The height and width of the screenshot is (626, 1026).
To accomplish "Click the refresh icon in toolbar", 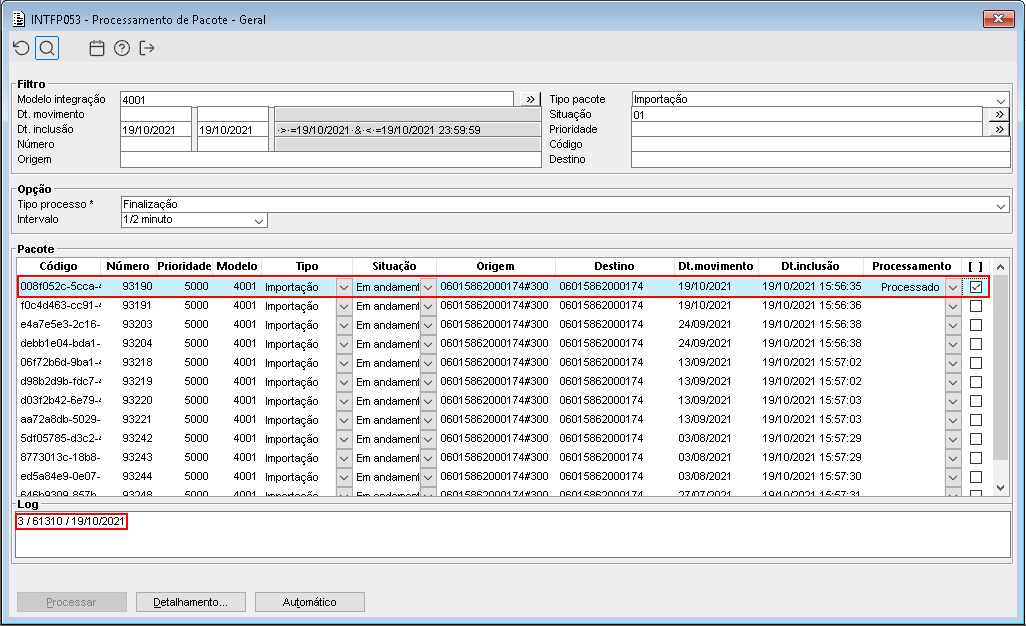I will (21, 48).
